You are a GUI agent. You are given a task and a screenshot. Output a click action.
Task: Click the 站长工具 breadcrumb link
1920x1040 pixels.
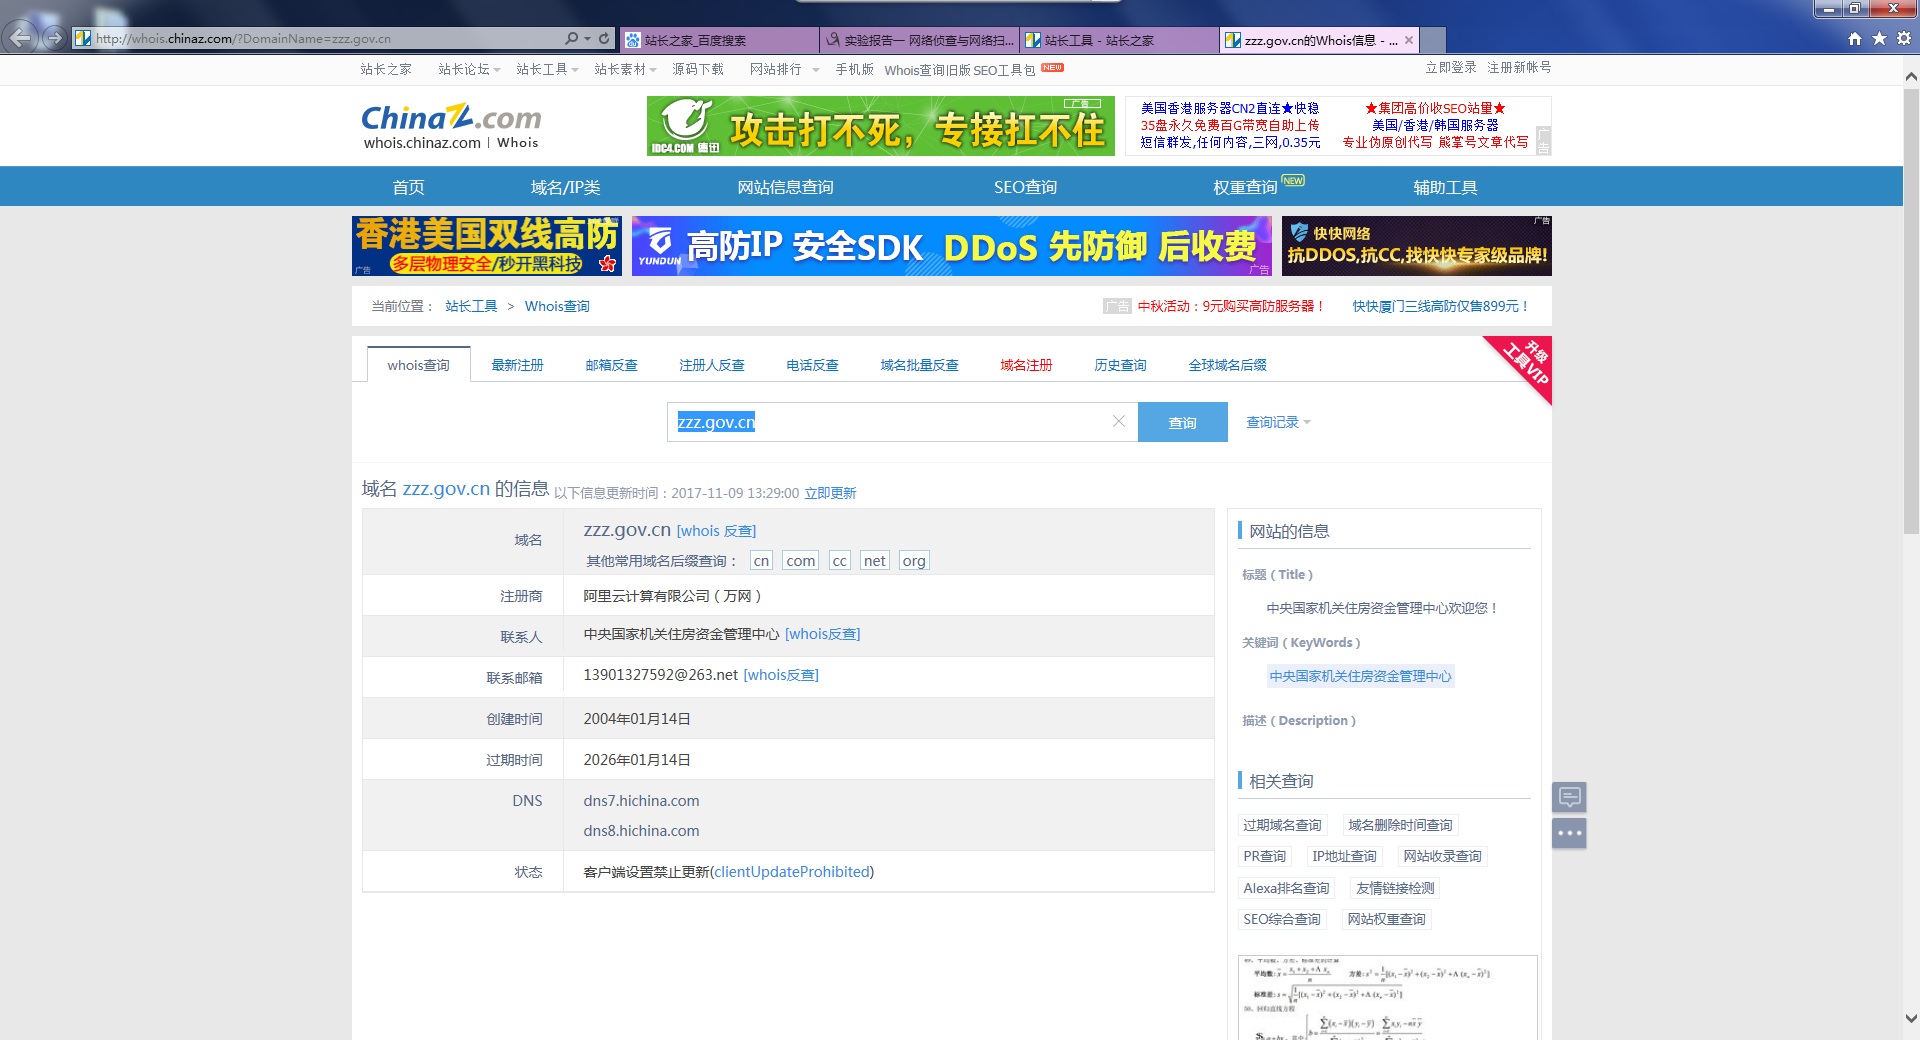471,306
